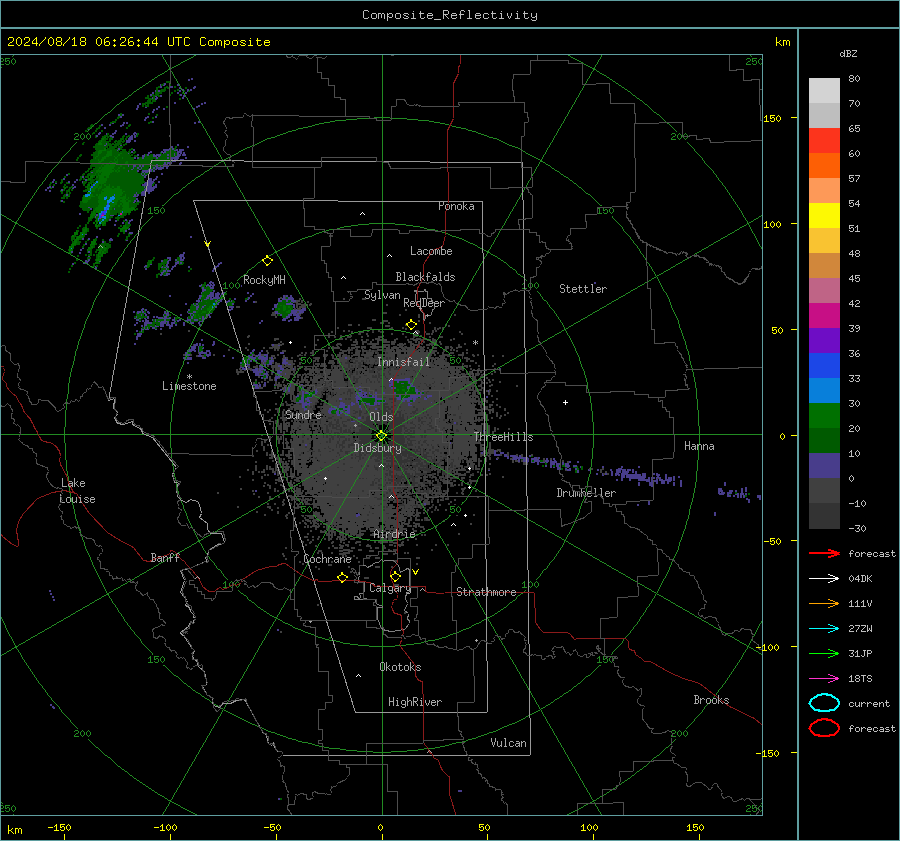Click the asterisk marker above Limestone

pos(189,377)
